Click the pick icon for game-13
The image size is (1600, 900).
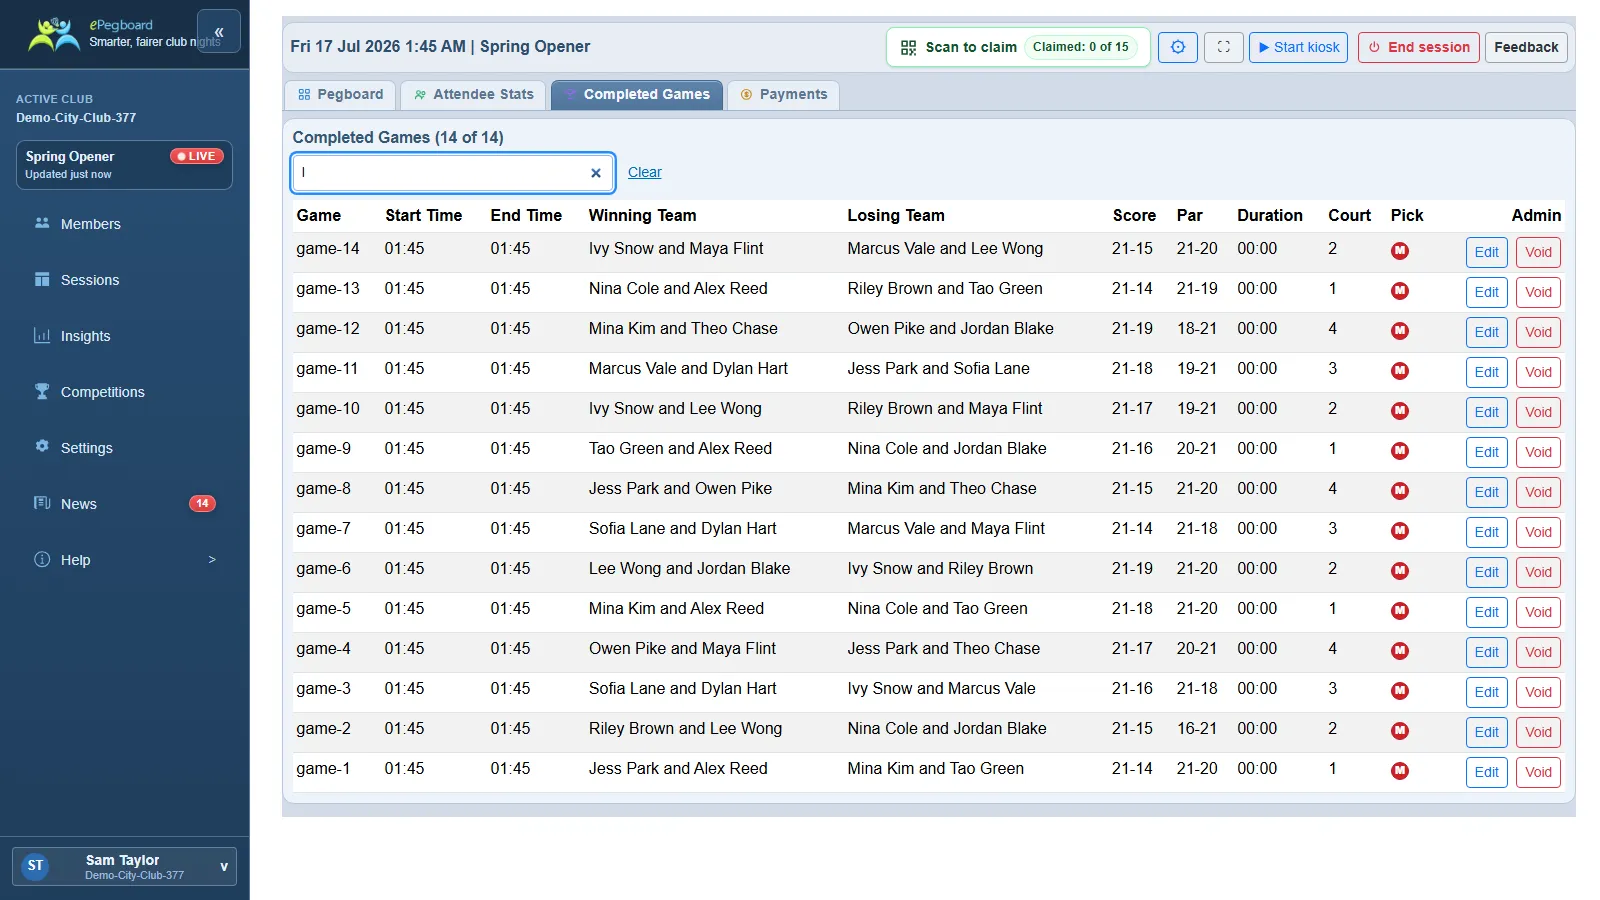(1400, 291)
